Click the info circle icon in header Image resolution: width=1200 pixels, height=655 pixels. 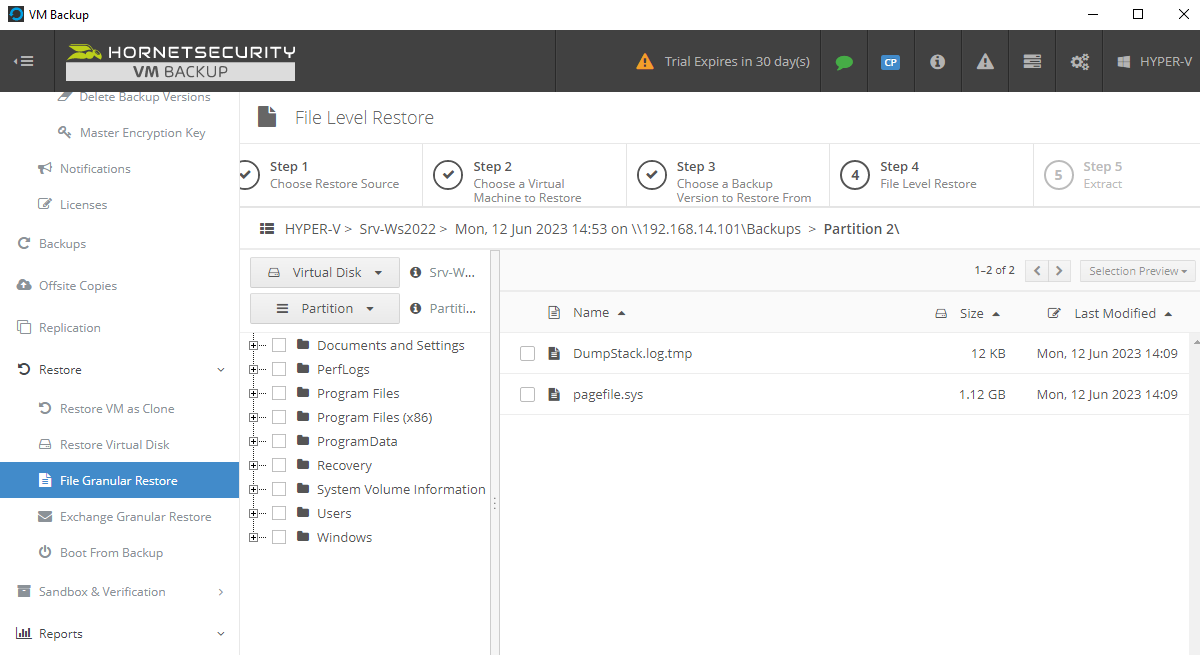point(937,61)
